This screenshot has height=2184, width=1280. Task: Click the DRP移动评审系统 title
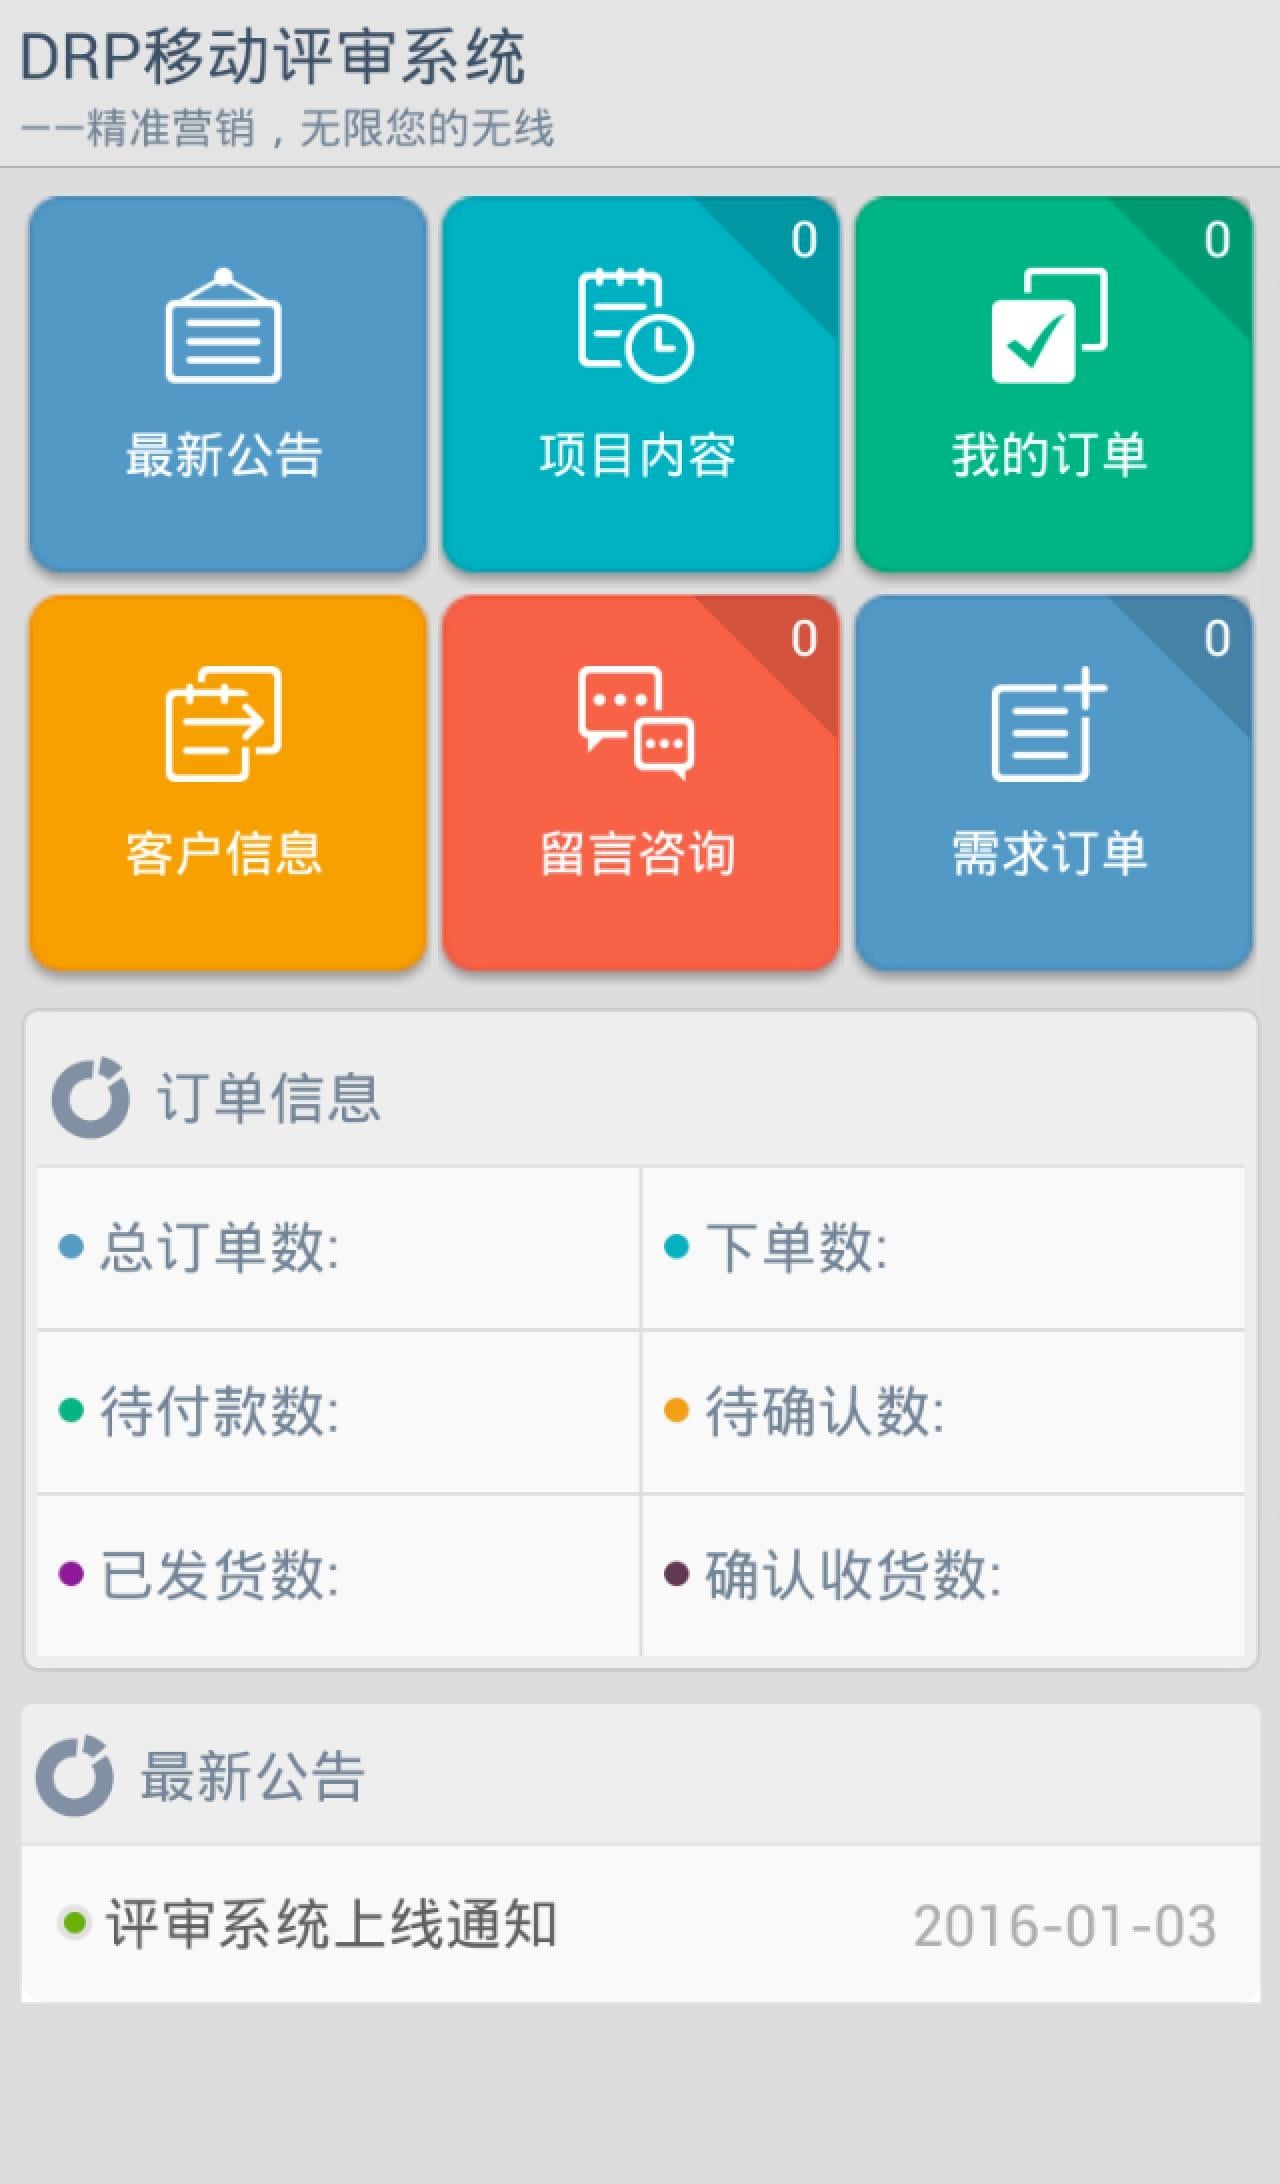272,56
